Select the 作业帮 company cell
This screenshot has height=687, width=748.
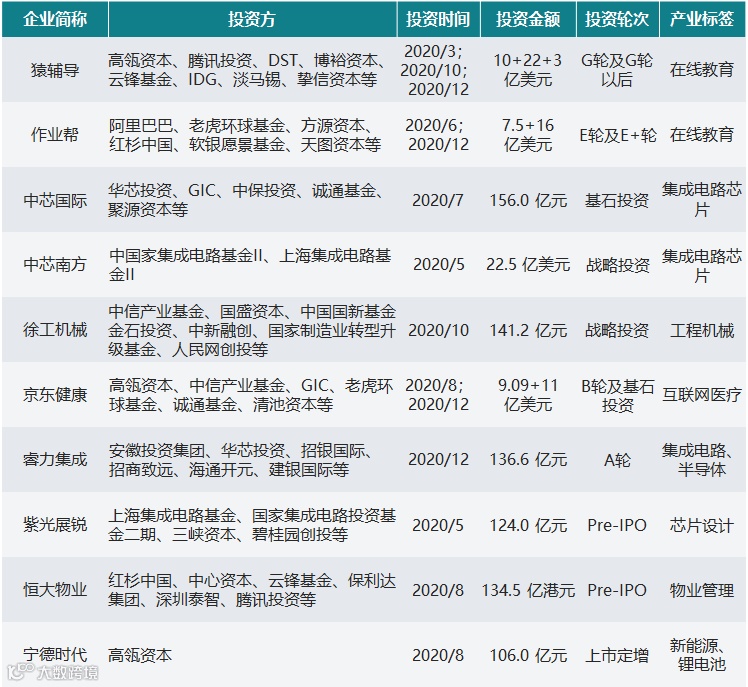click(55, 135)
